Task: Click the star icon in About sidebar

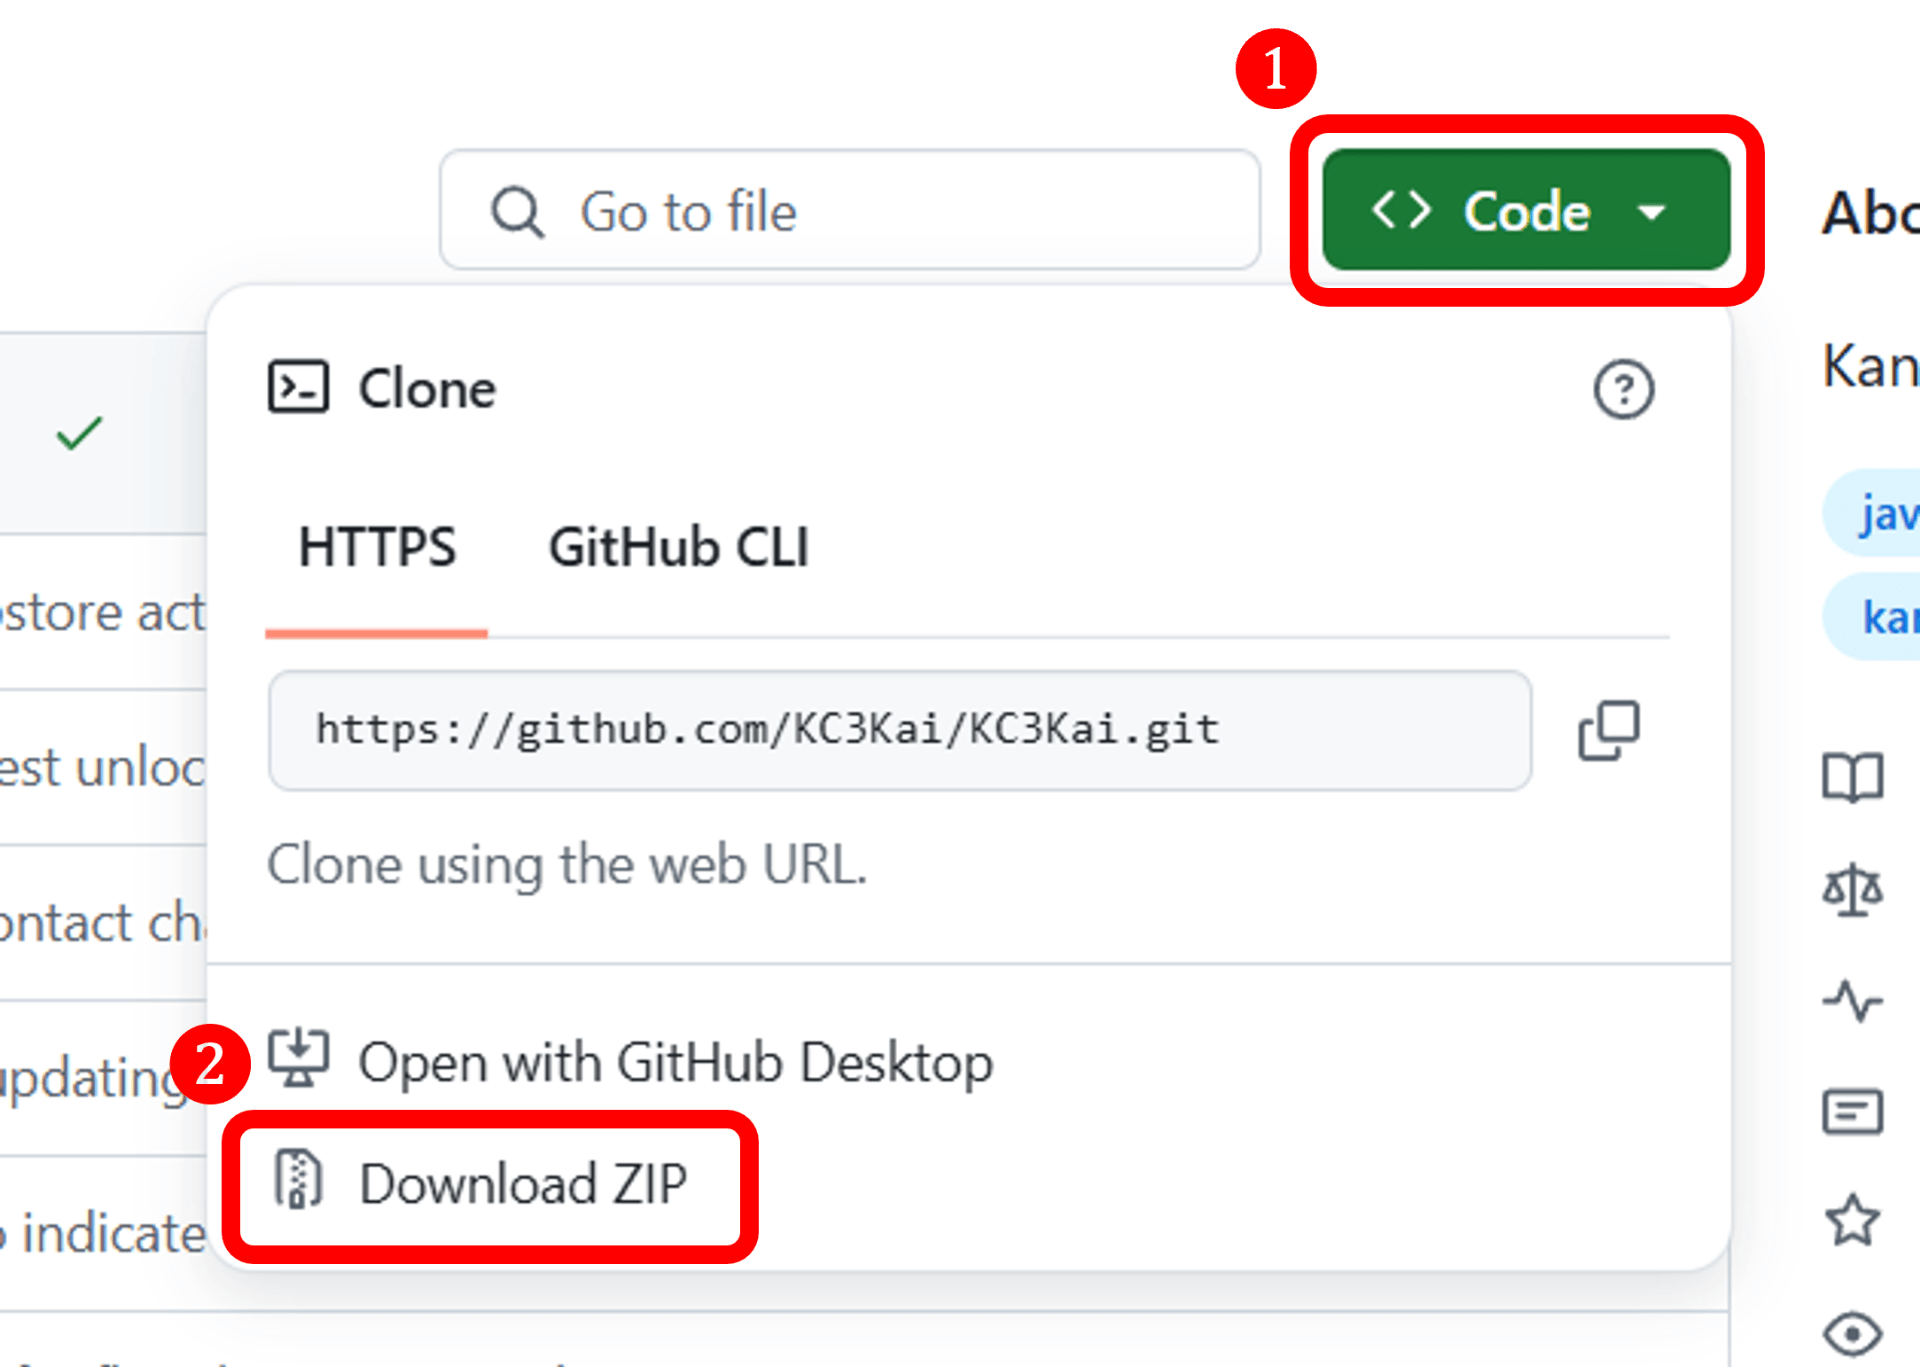Action: coord(1852,1220)
